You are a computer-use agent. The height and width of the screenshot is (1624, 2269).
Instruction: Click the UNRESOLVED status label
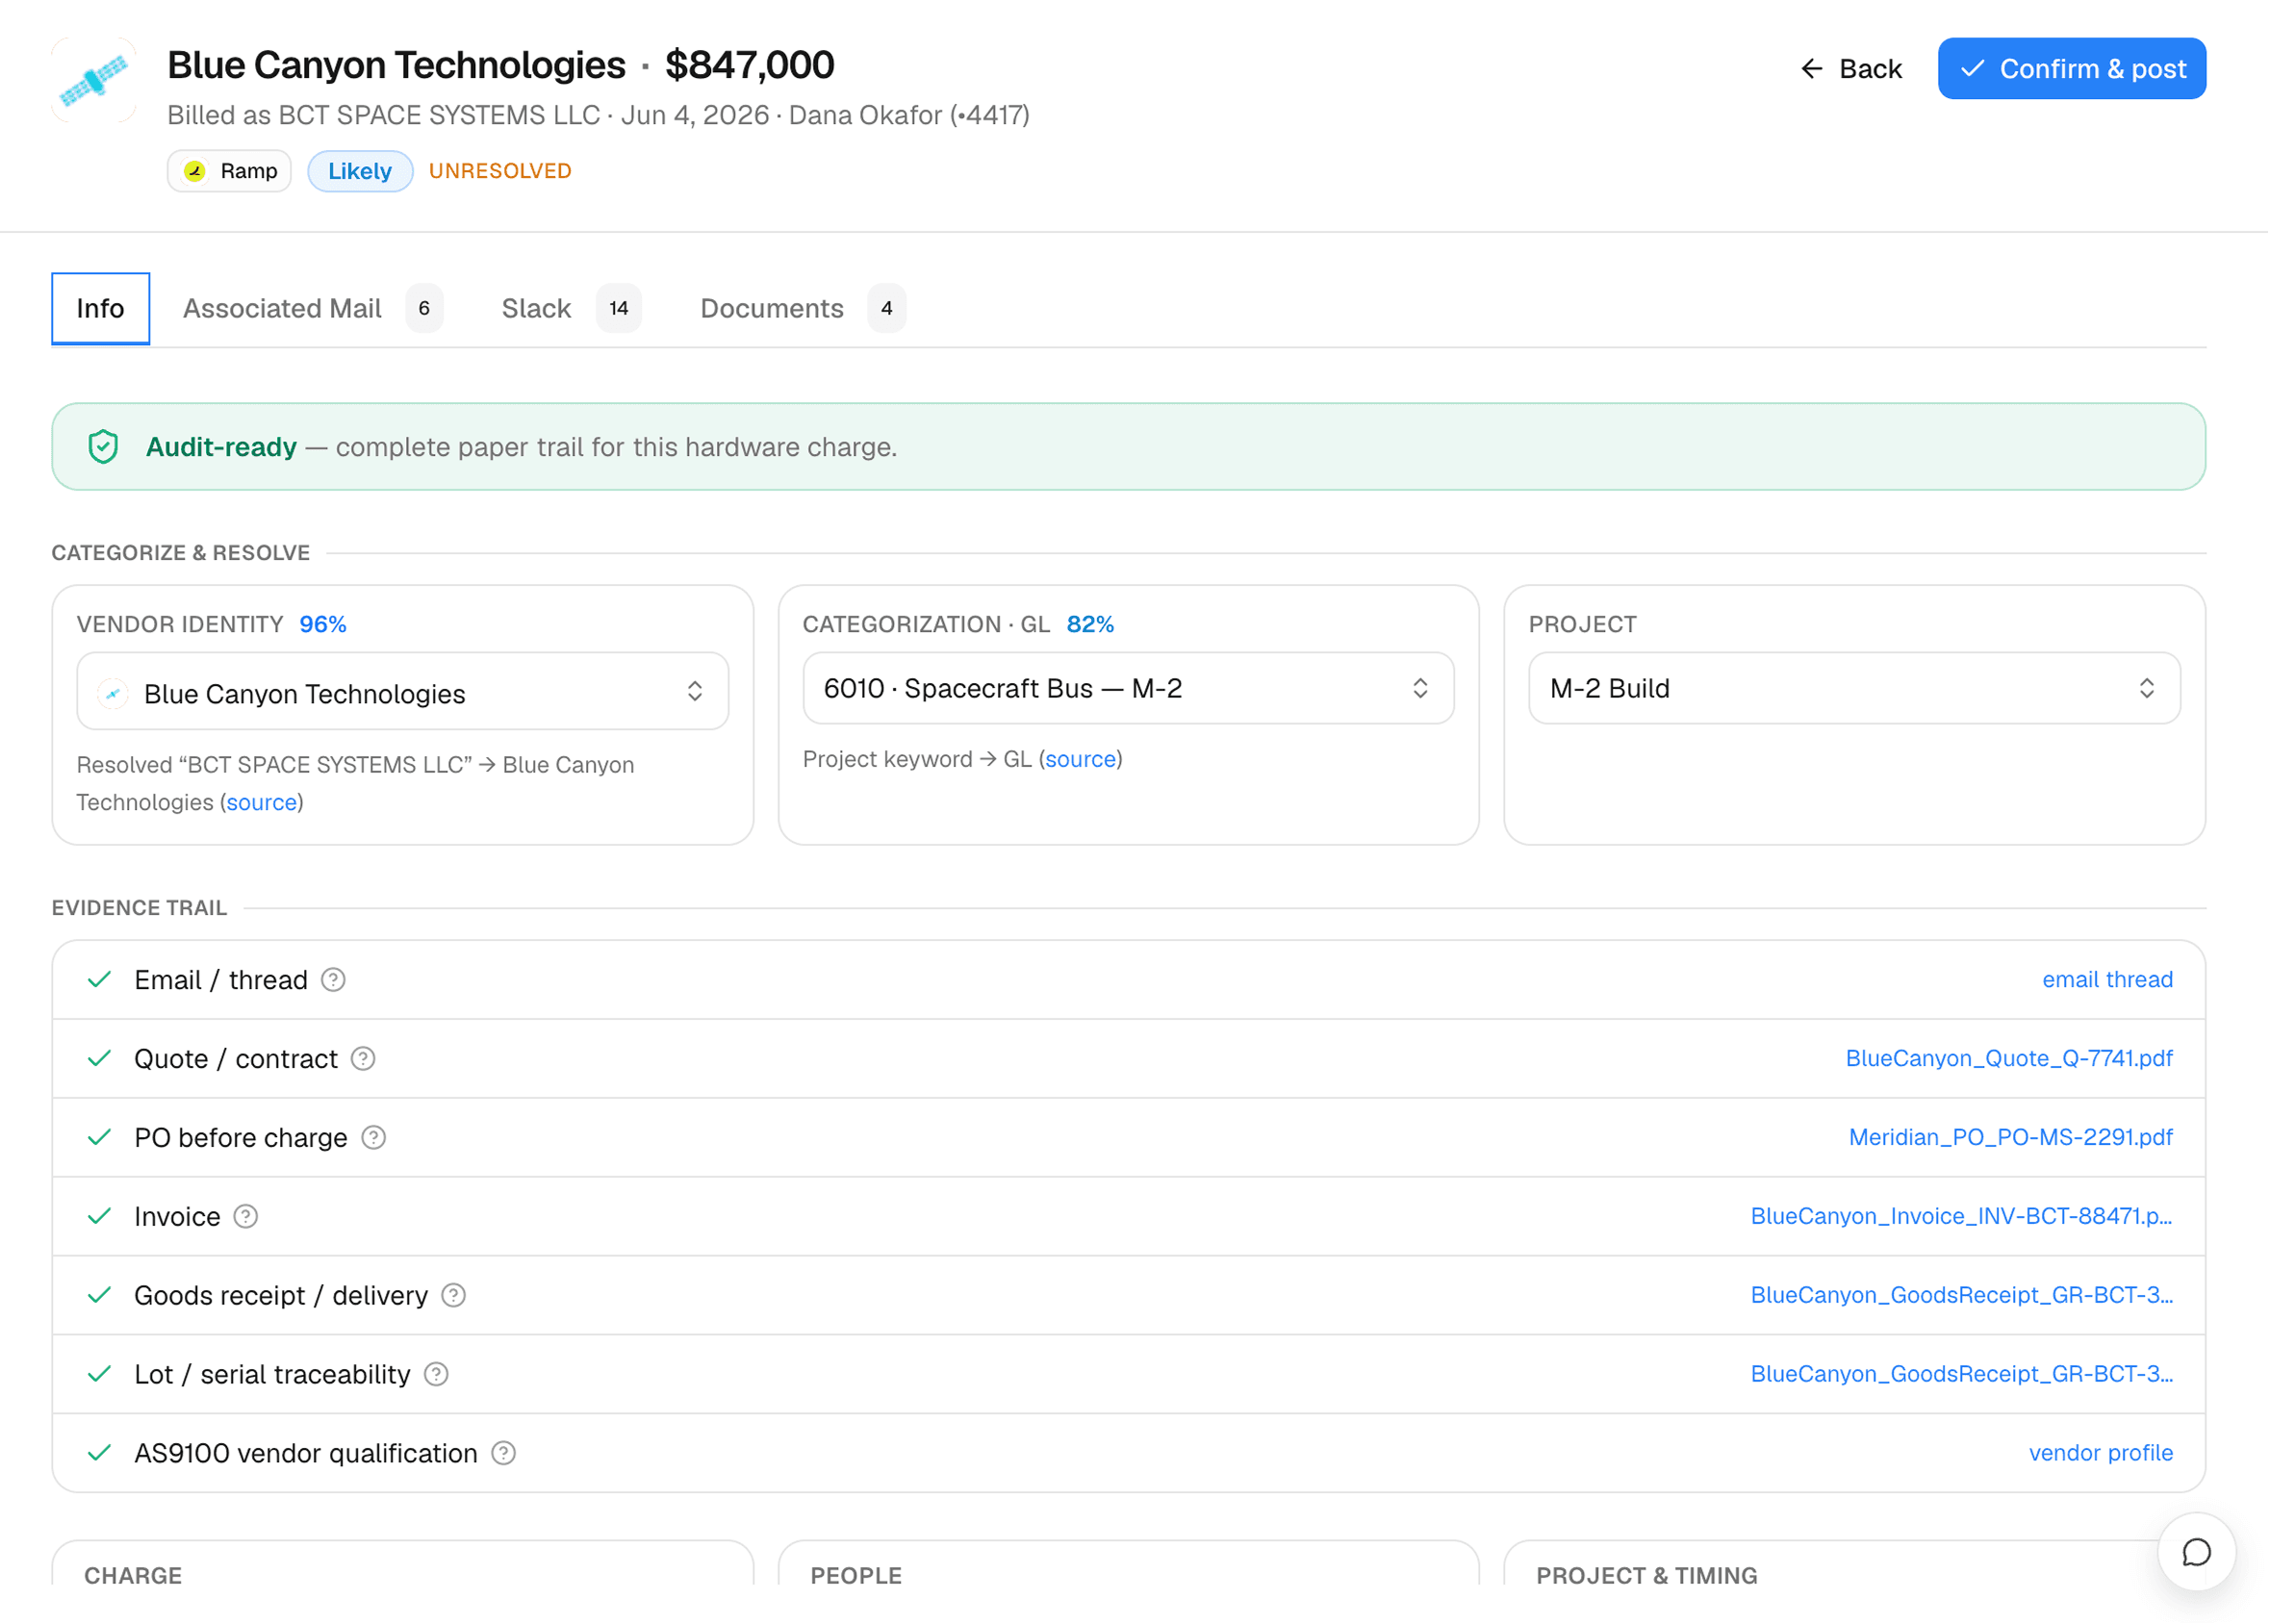500,171
